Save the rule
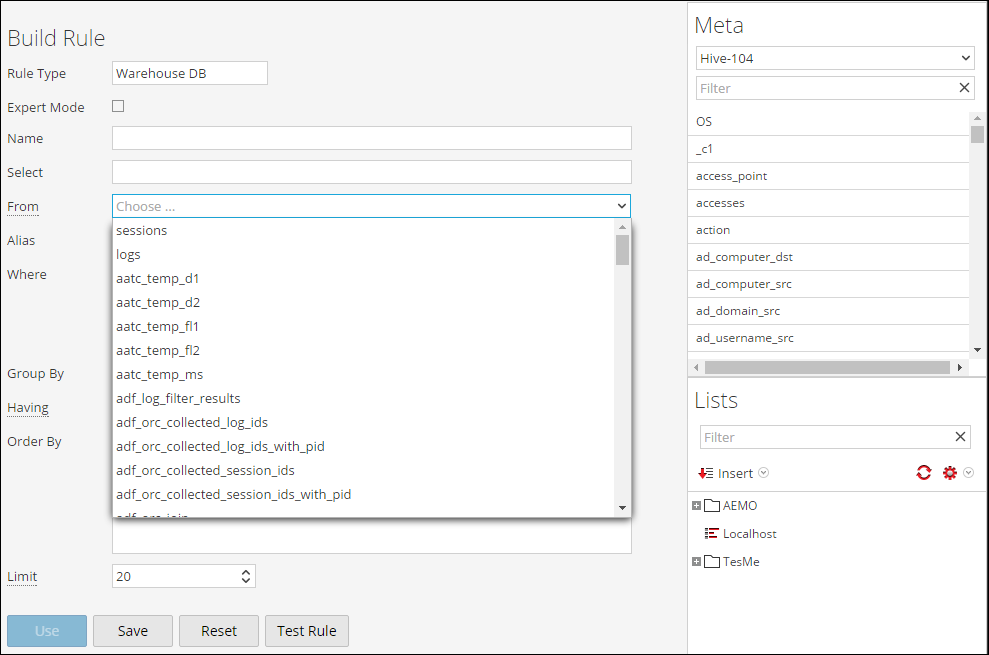This screenshot has width=989, height=655. [x=132, y=631]
